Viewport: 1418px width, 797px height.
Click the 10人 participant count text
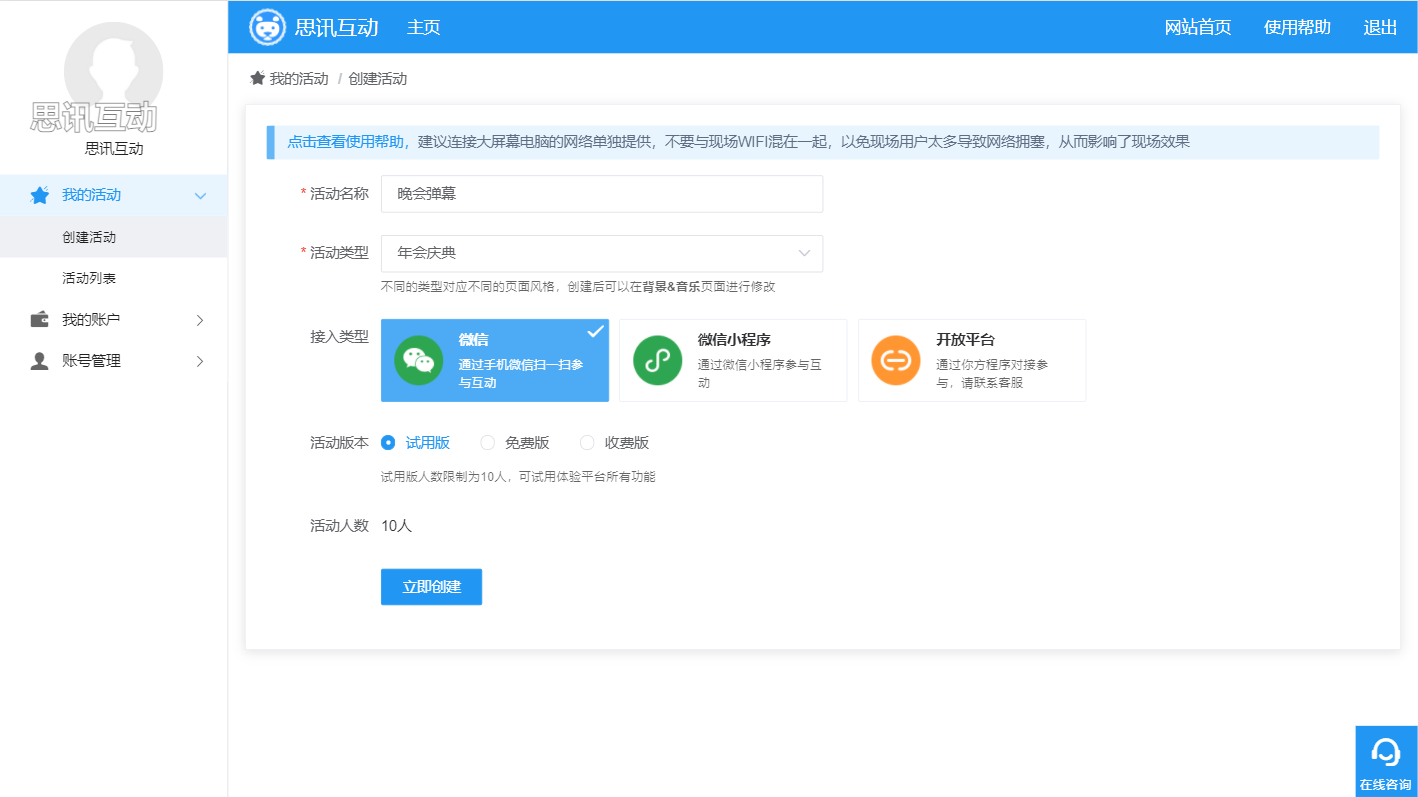(x=397, y=525)
